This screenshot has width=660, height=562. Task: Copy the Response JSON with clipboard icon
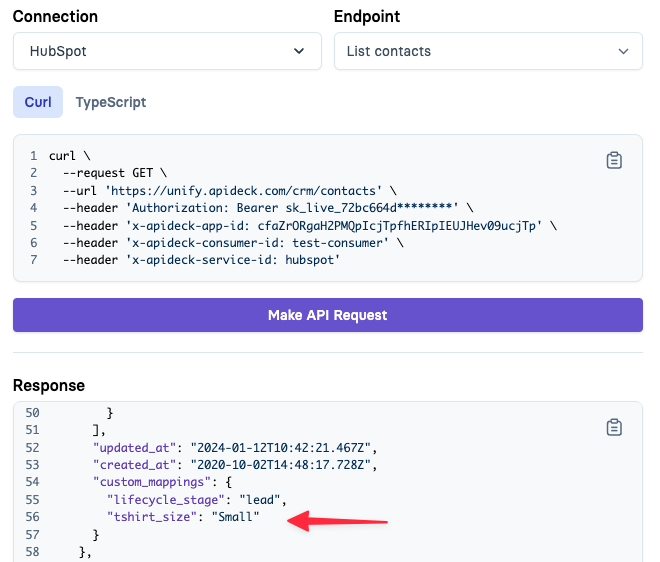coord(614,427)
